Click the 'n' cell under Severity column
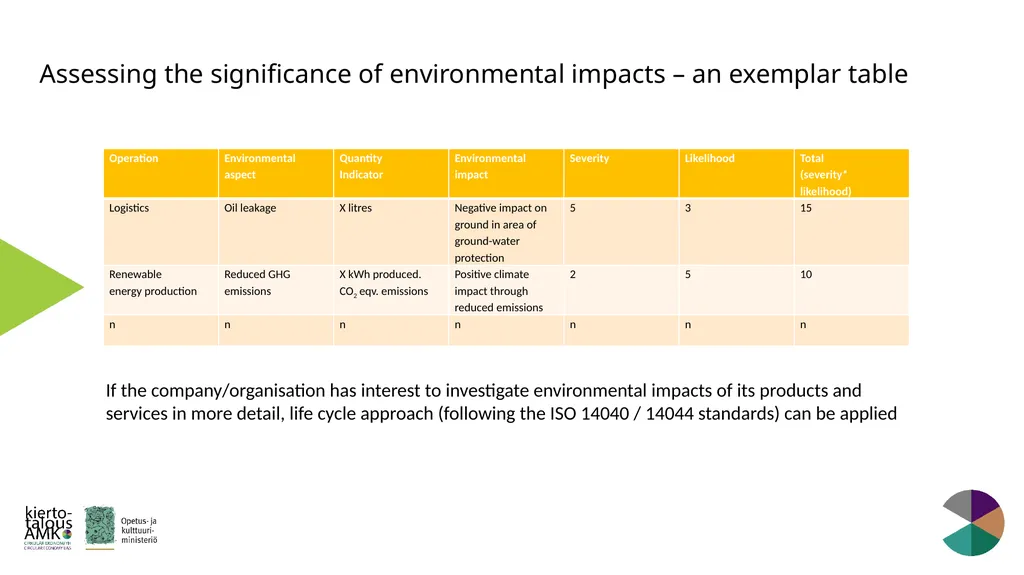The height and width of the screenshot is (575, 1024). point(621,330)
